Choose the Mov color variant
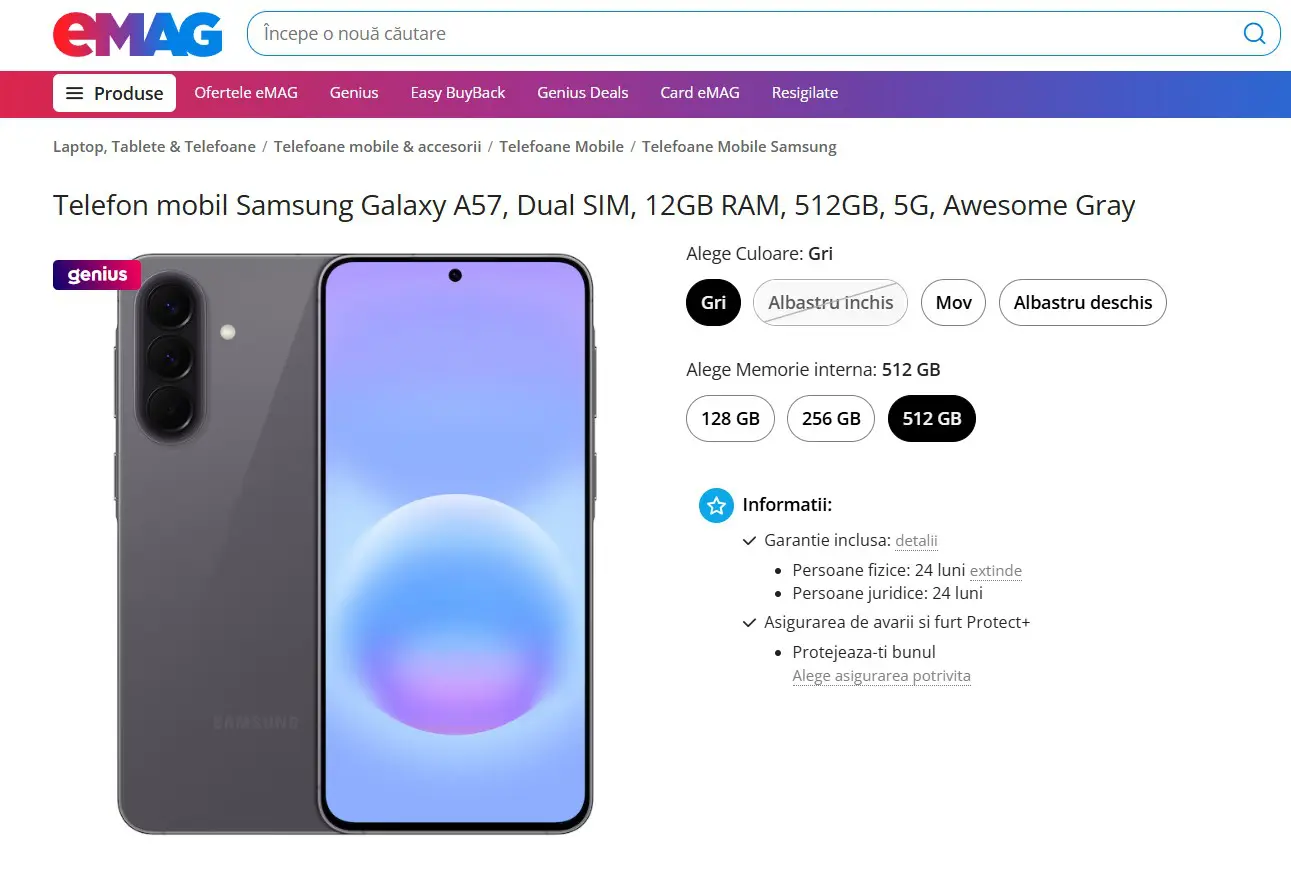This screenshot has width=1291, height=872. (953, 303)
